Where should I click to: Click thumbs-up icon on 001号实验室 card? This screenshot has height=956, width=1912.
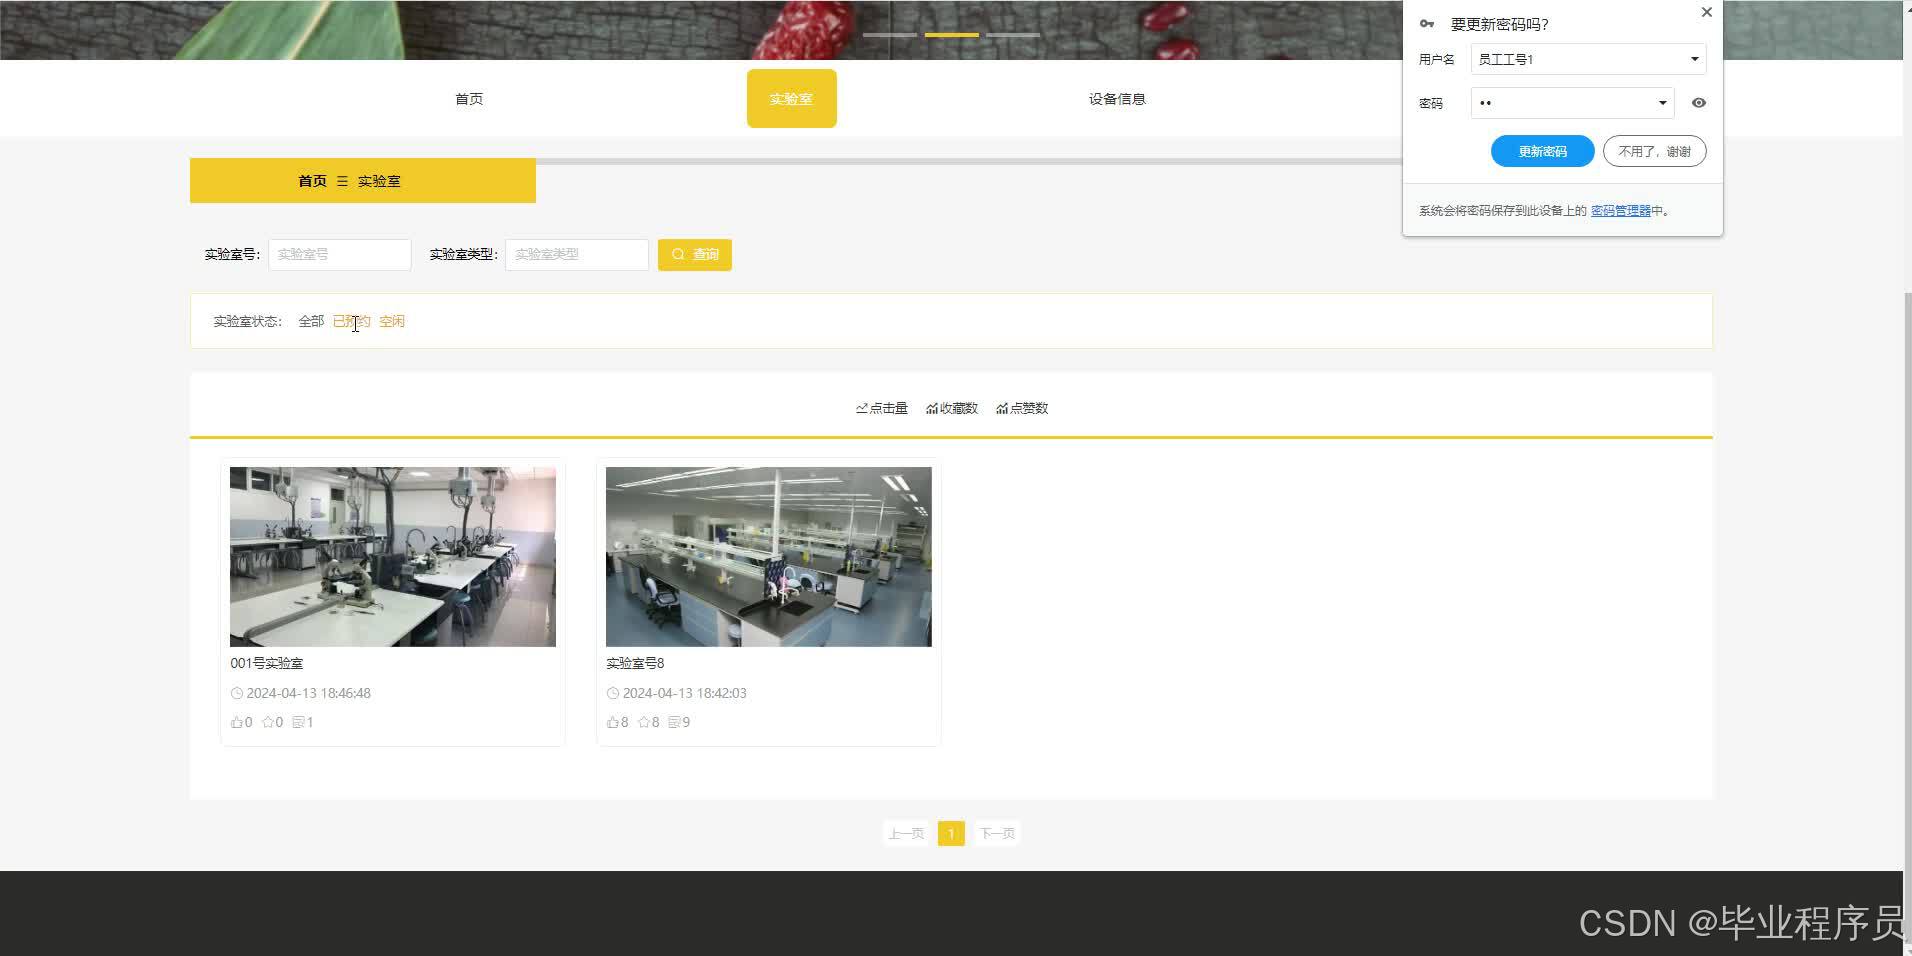(x=237, y=722)
